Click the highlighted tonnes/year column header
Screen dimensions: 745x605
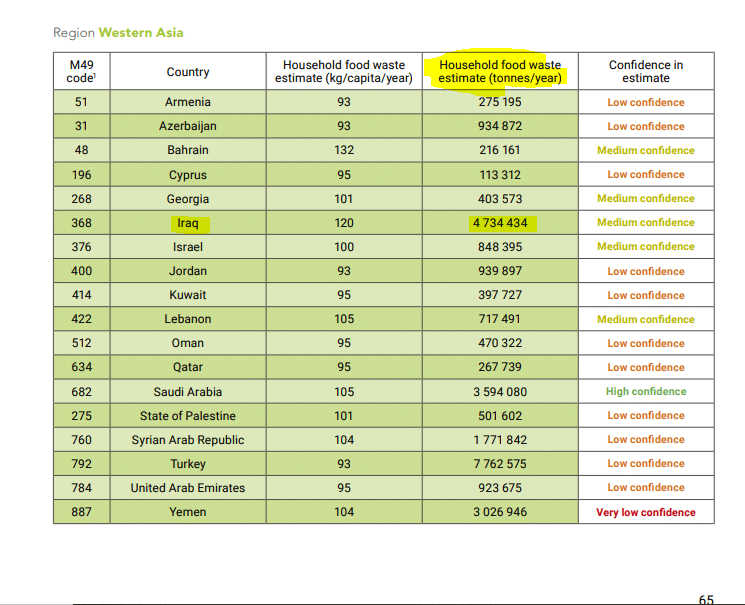coord(501,71)
